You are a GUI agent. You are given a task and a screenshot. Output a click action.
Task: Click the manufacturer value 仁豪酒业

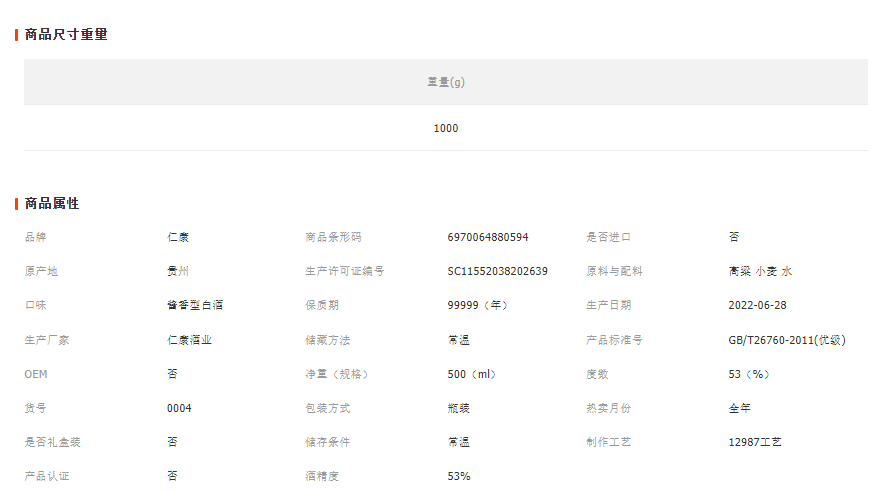189,340
